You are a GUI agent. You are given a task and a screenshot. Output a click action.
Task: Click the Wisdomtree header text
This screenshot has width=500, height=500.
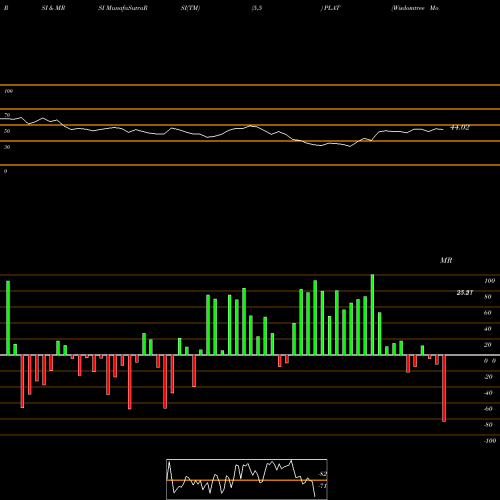[409, 8]
